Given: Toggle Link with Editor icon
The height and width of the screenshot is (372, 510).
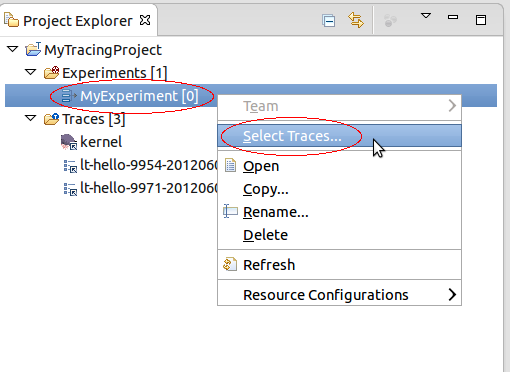Looking at the screenshot, I should click(x=356, y=20).
